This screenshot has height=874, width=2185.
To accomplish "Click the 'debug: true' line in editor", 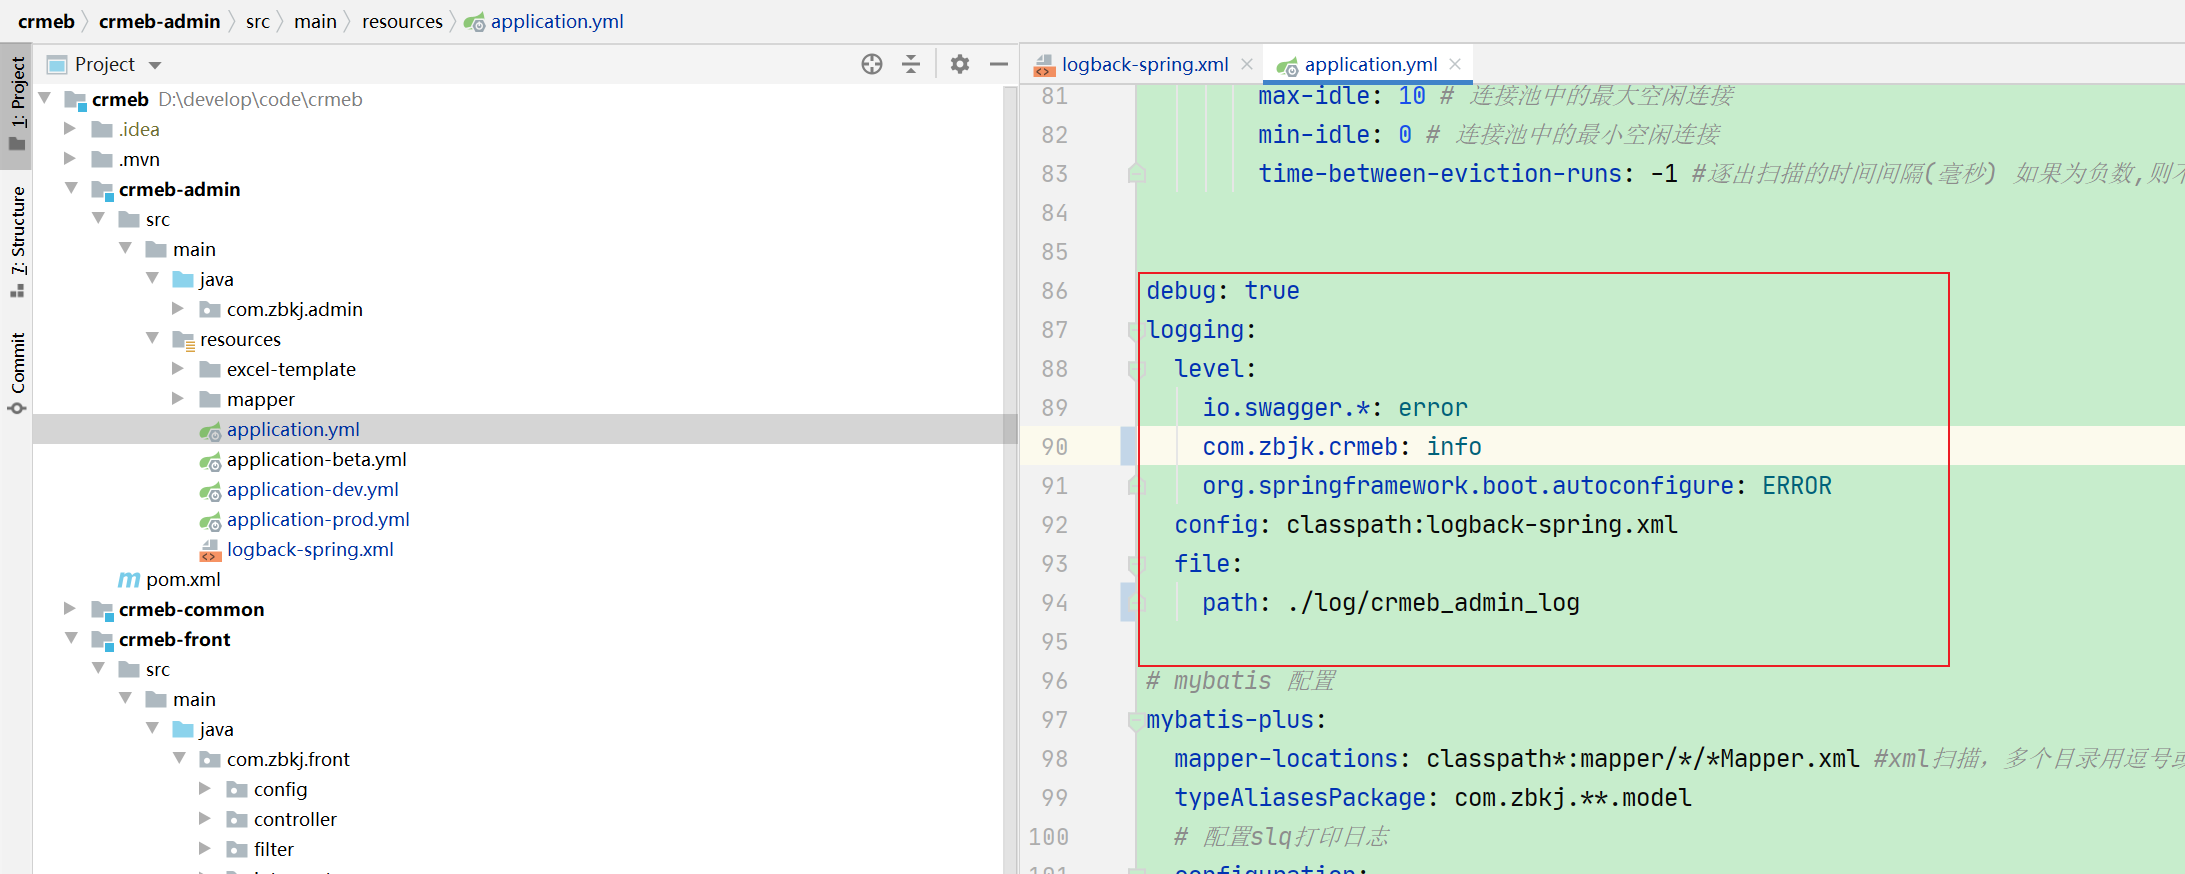I will (1222, 291).
